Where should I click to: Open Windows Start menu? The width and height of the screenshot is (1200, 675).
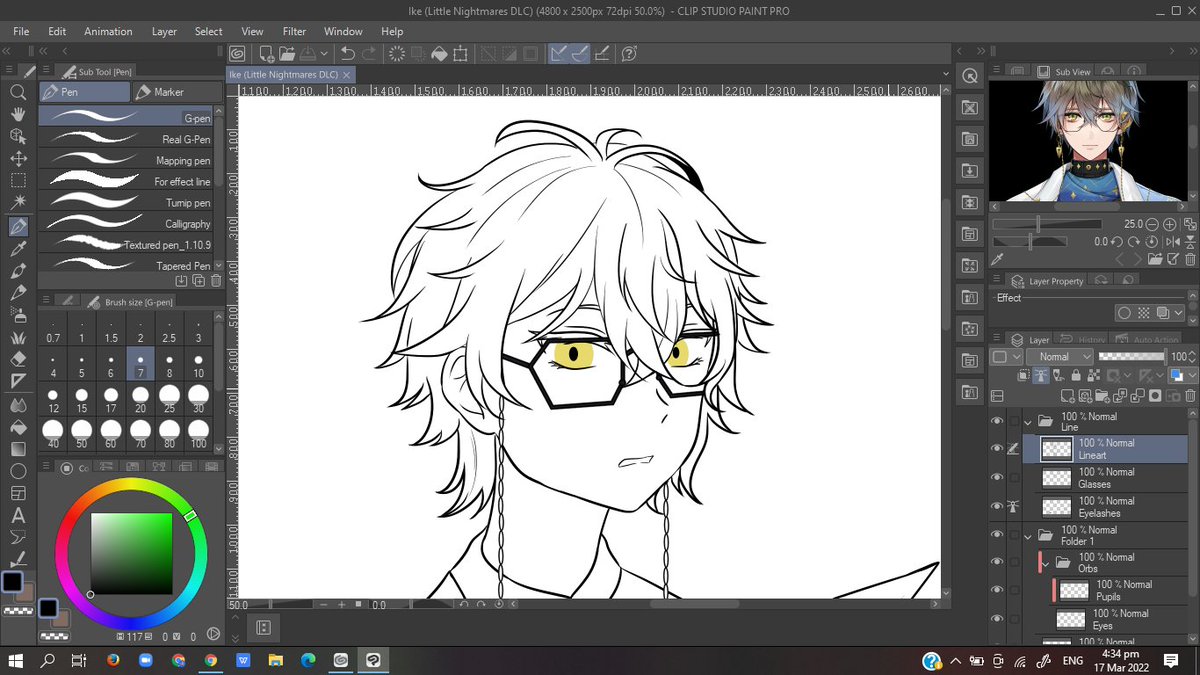point(16,660)
